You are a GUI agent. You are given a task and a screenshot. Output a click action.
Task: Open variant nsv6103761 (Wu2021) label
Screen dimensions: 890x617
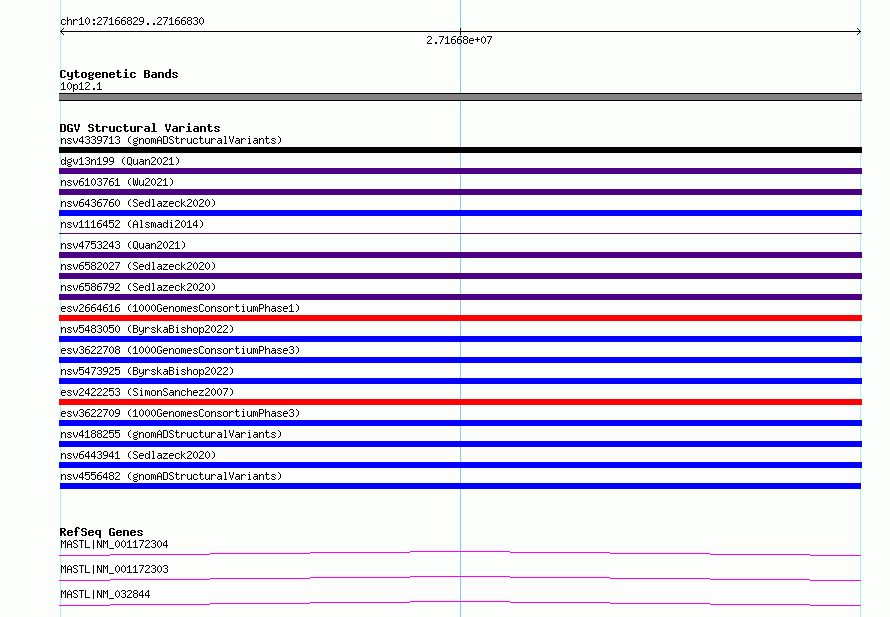(117, 182)
